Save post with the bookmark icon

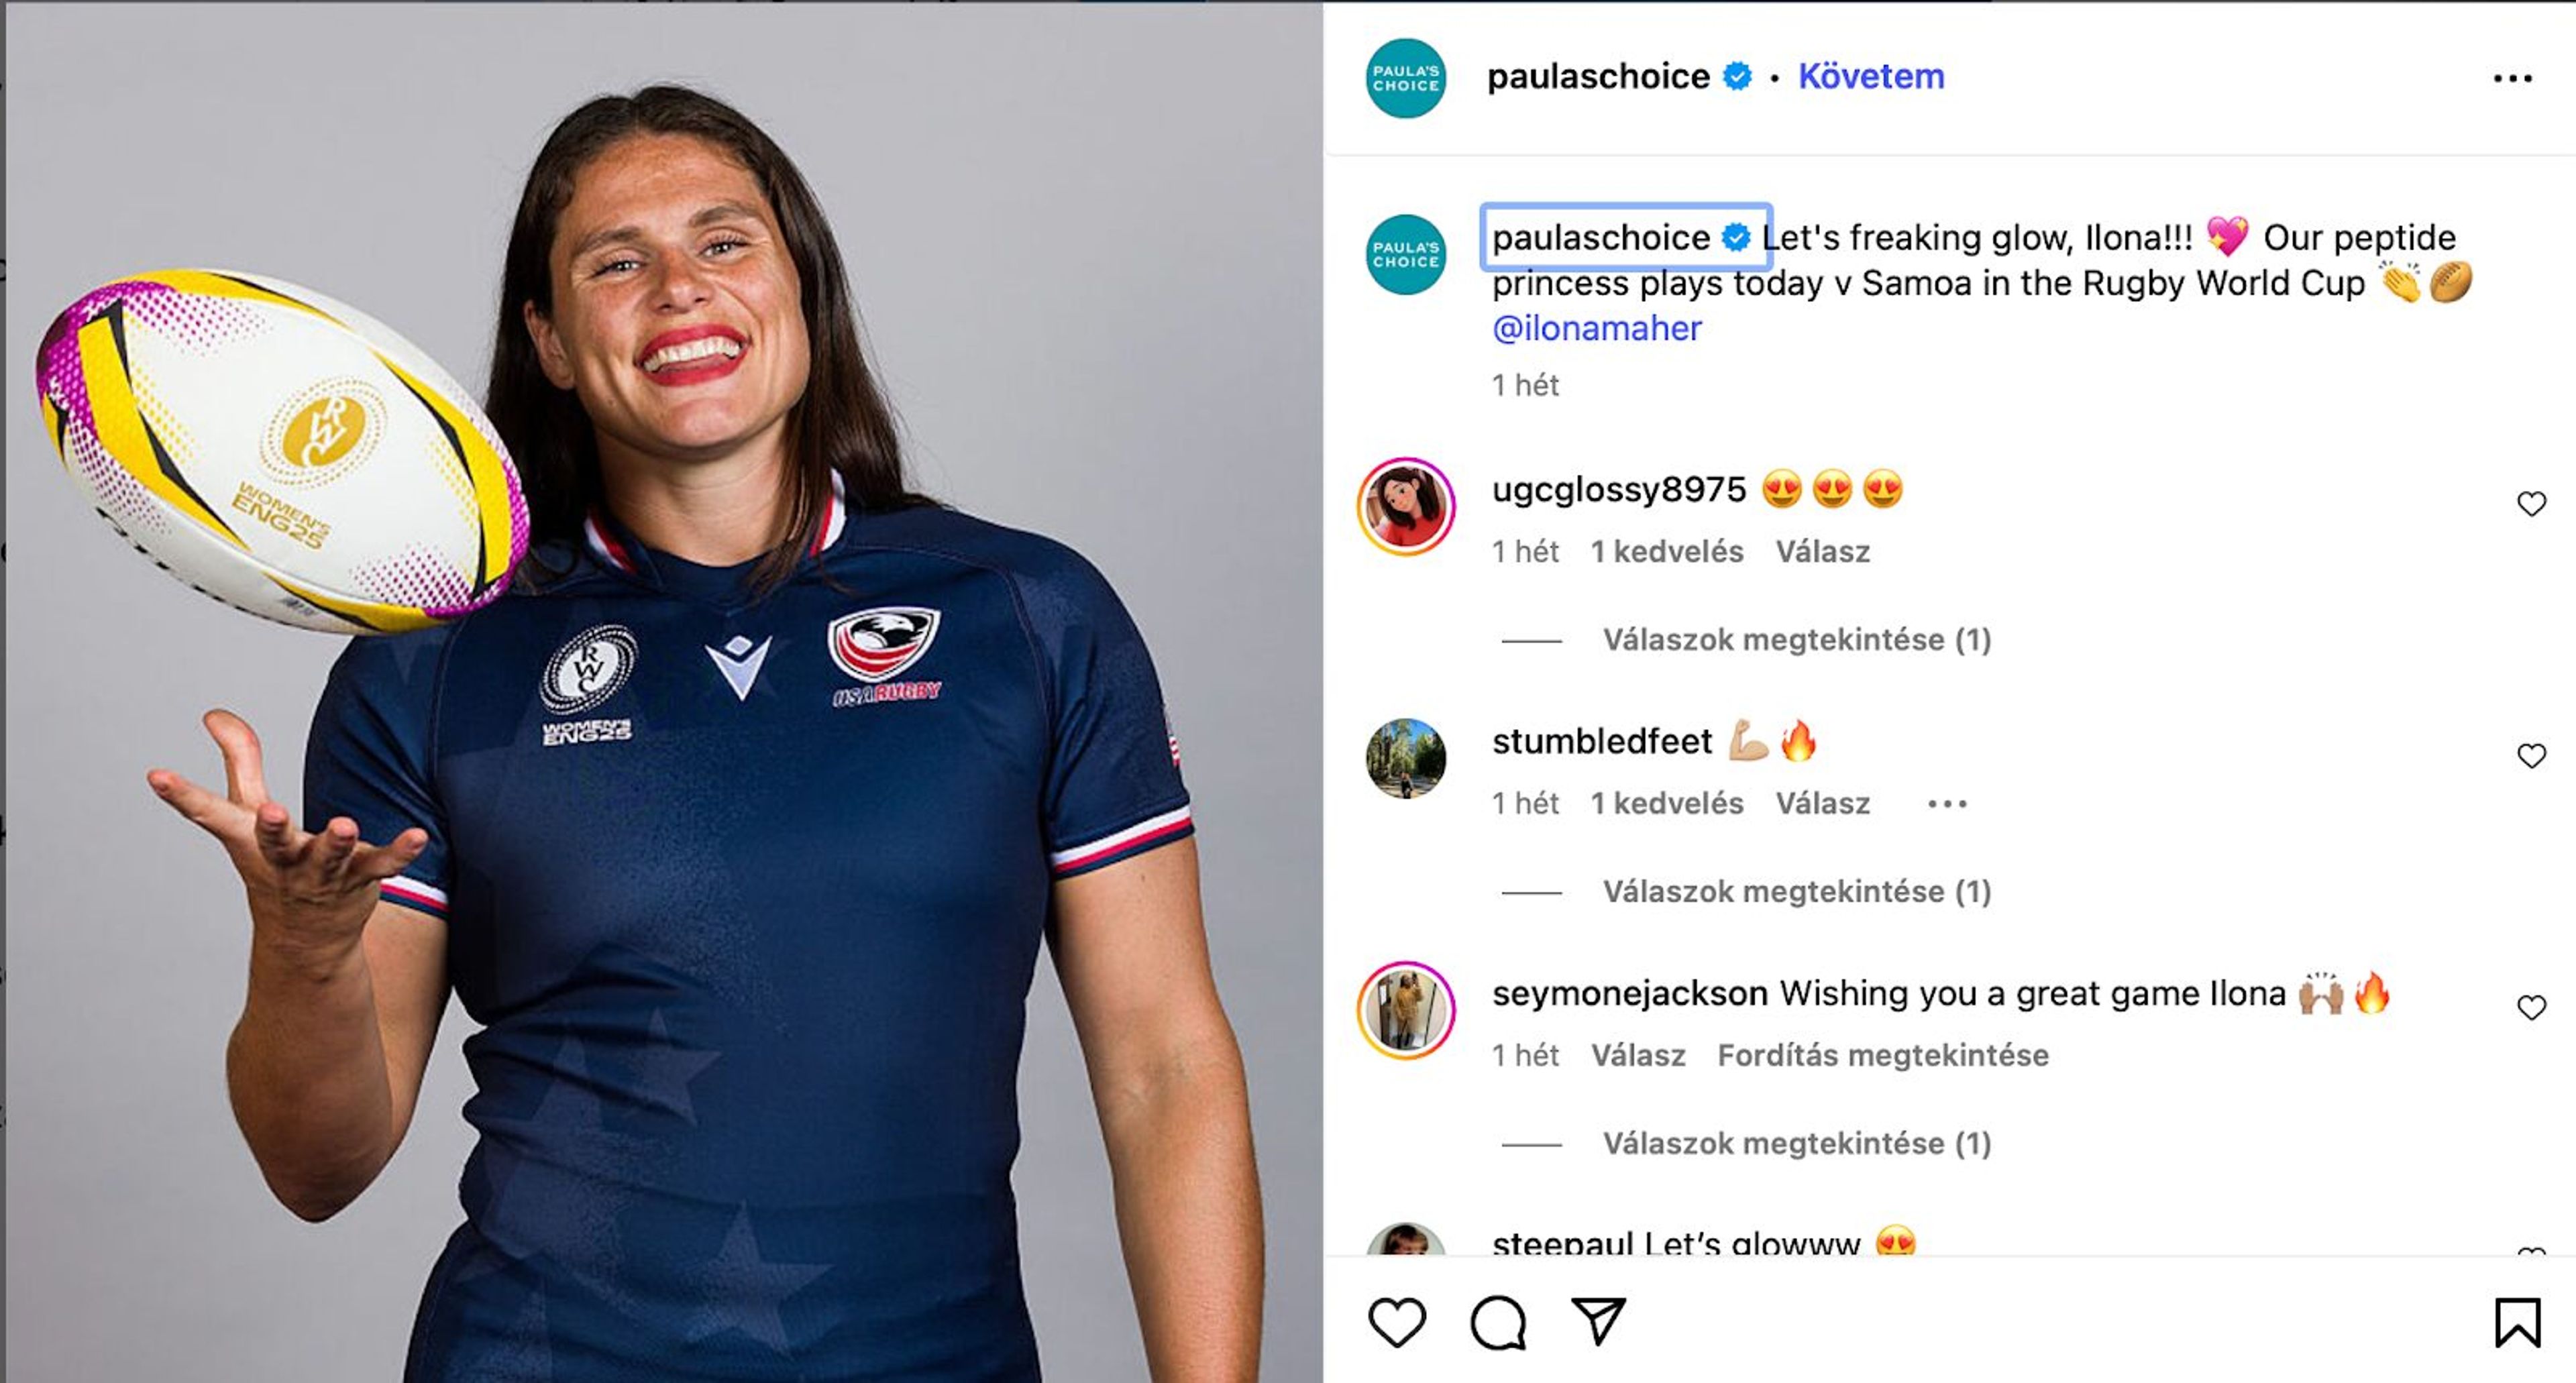2517,1322
